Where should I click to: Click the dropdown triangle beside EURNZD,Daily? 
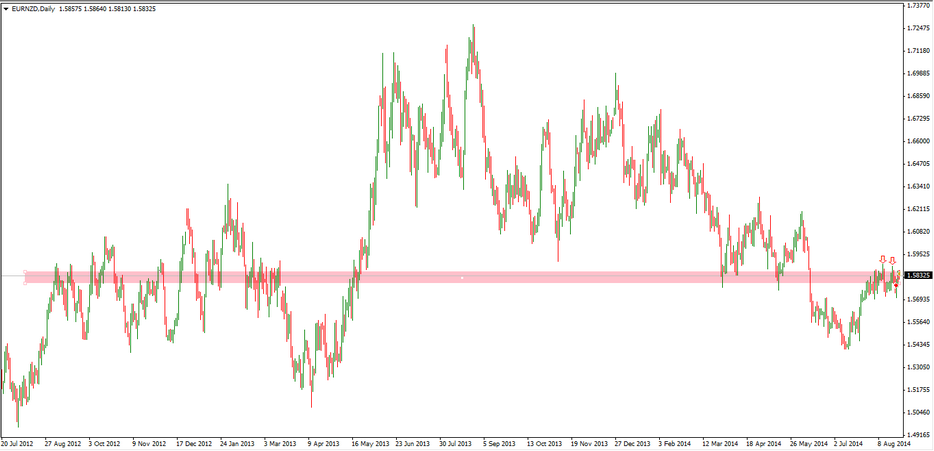click(x=7, y=8)
